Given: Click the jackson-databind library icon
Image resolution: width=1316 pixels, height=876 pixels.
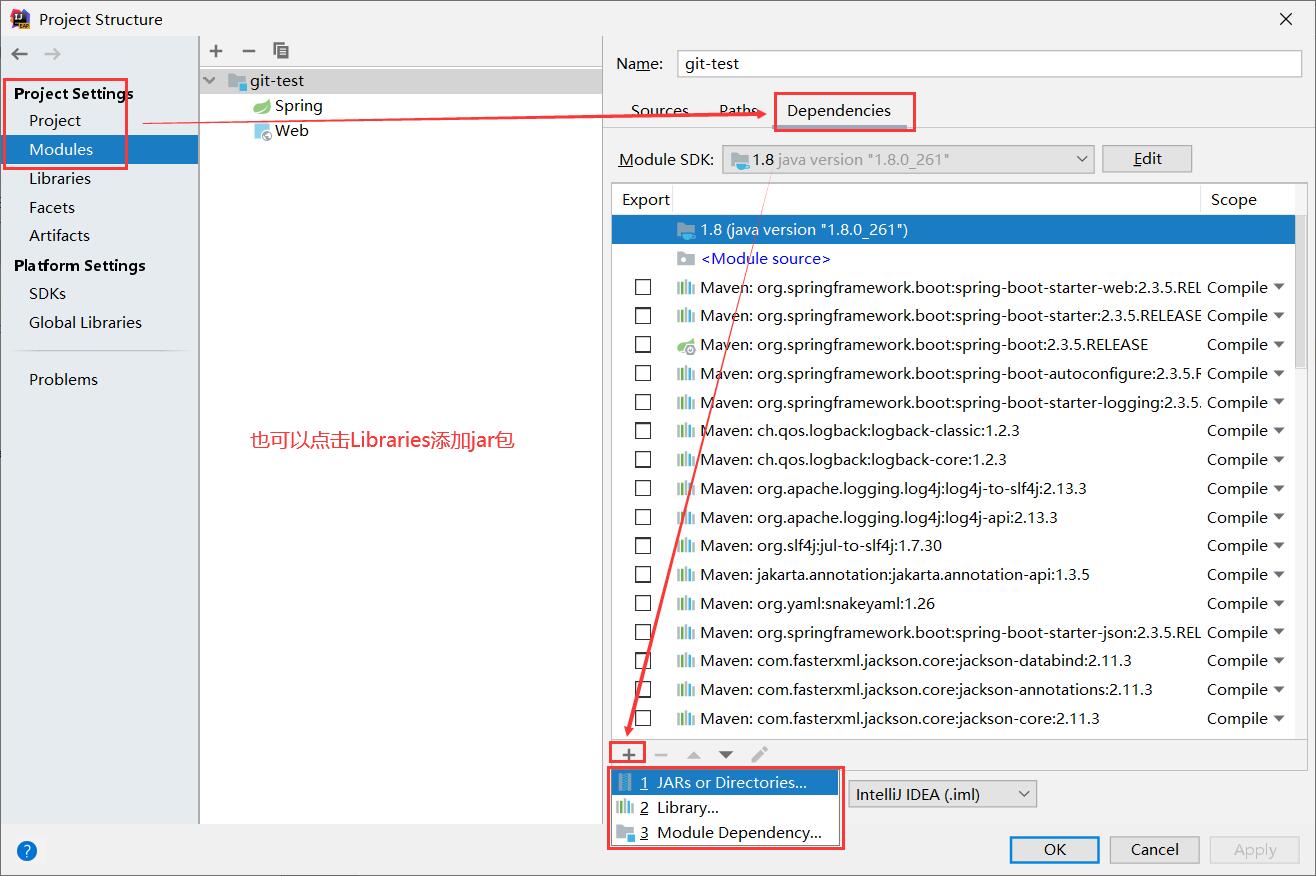Looking at the screenshot, I should pyautogui.click(x=685, y=661).
